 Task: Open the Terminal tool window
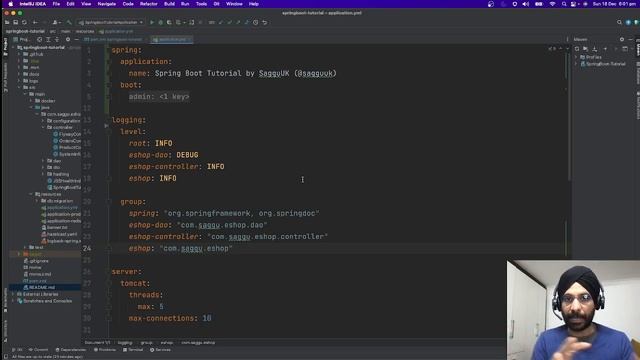[133, 350]
